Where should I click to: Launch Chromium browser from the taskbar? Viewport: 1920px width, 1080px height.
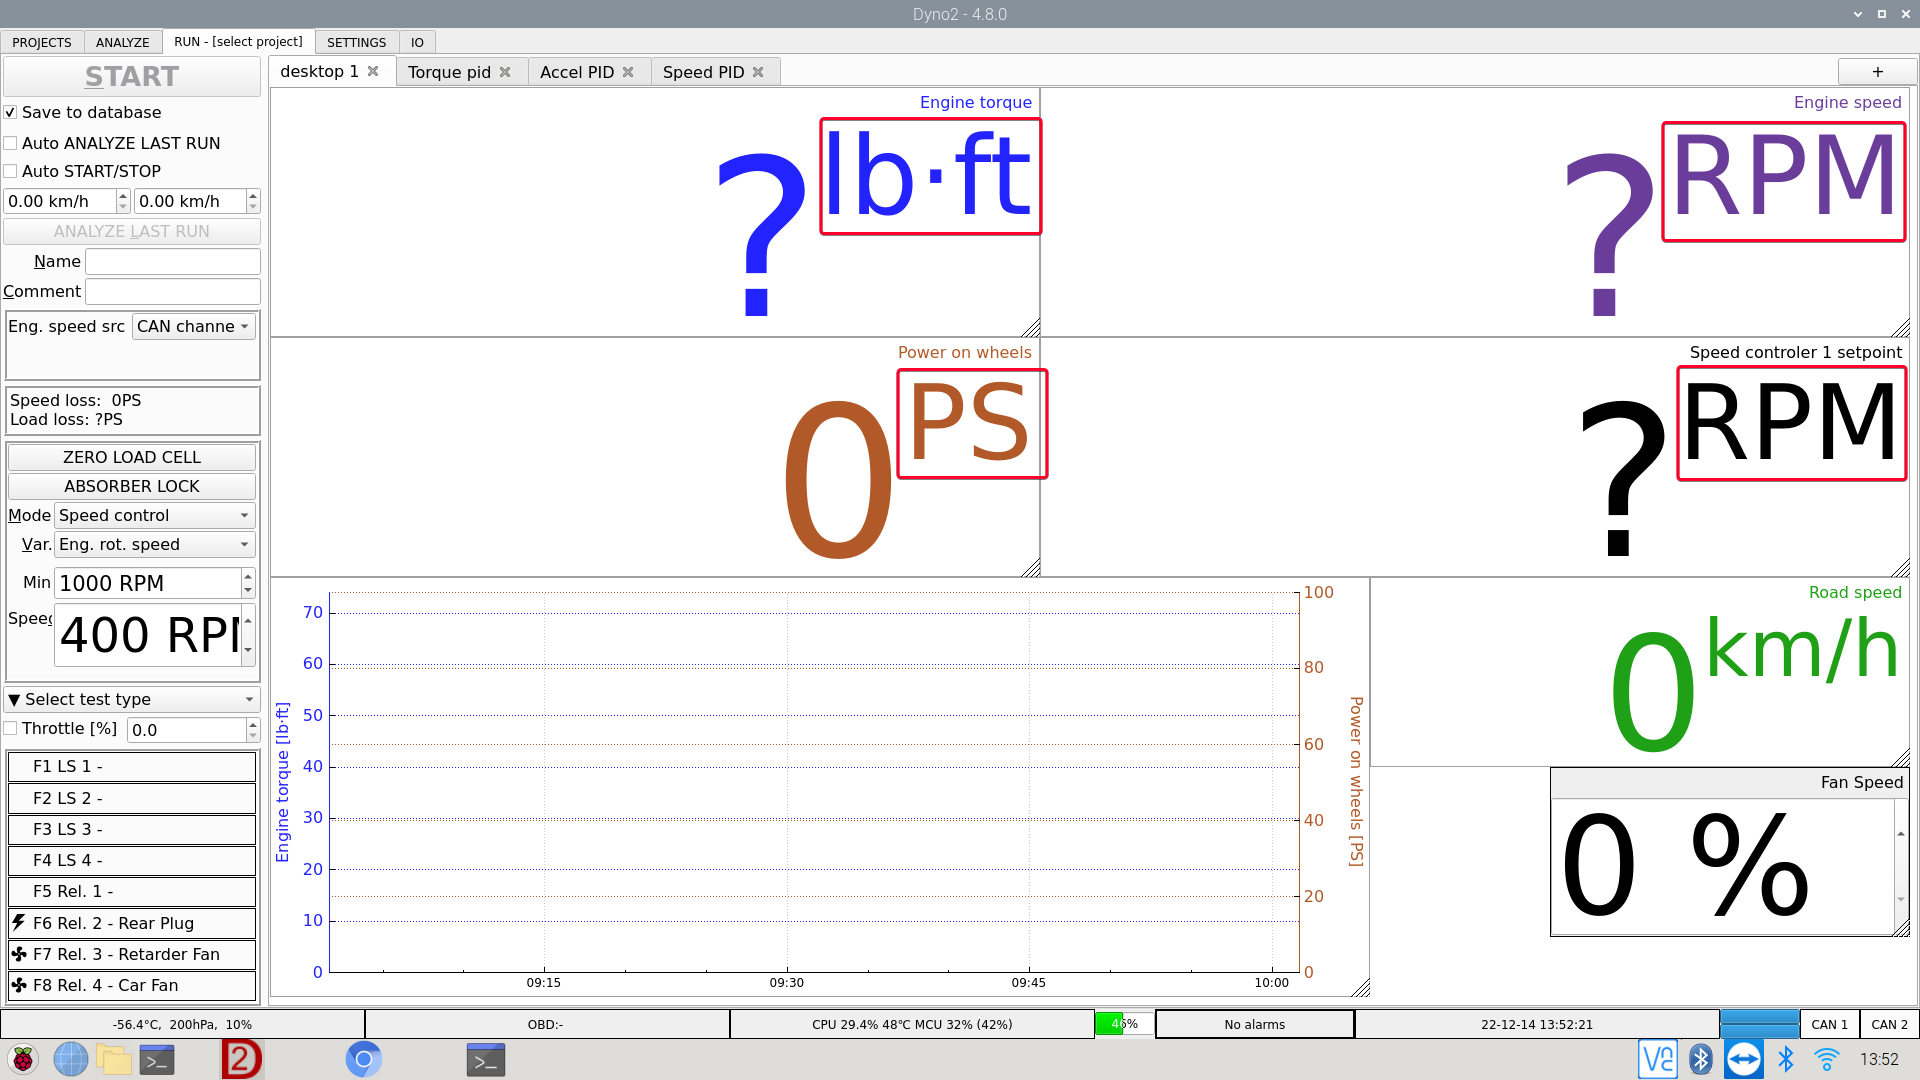pyautogui.click(x=363, y=1059)
